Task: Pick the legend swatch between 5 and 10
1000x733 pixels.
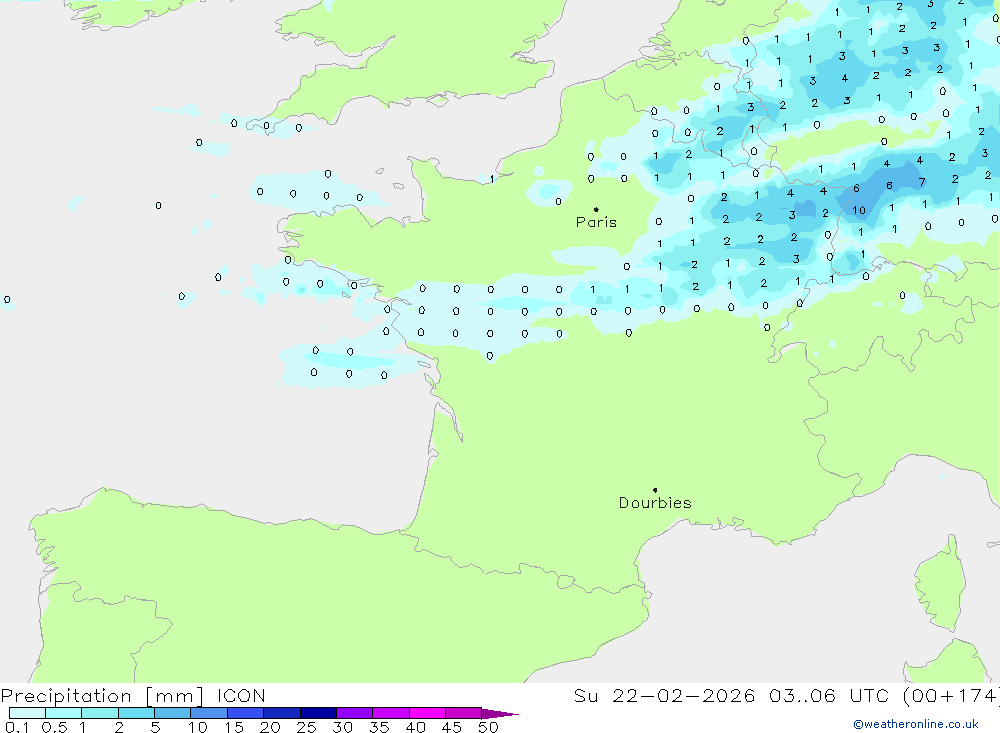Action: click(172, 713)
